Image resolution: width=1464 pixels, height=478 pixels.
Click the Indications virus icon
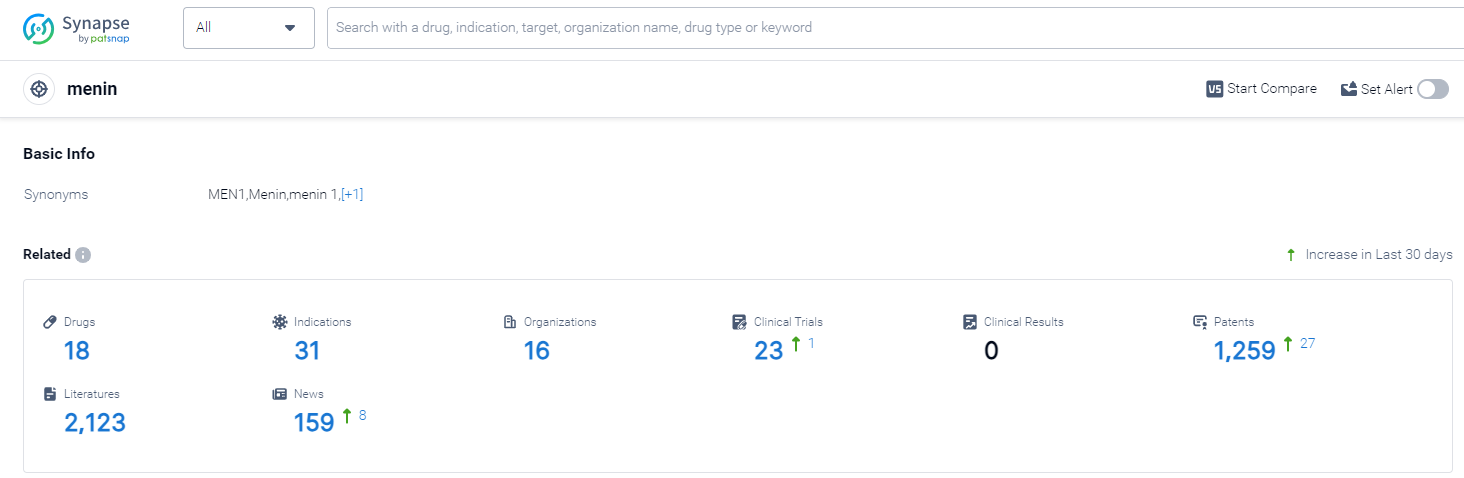pos(280,322)
